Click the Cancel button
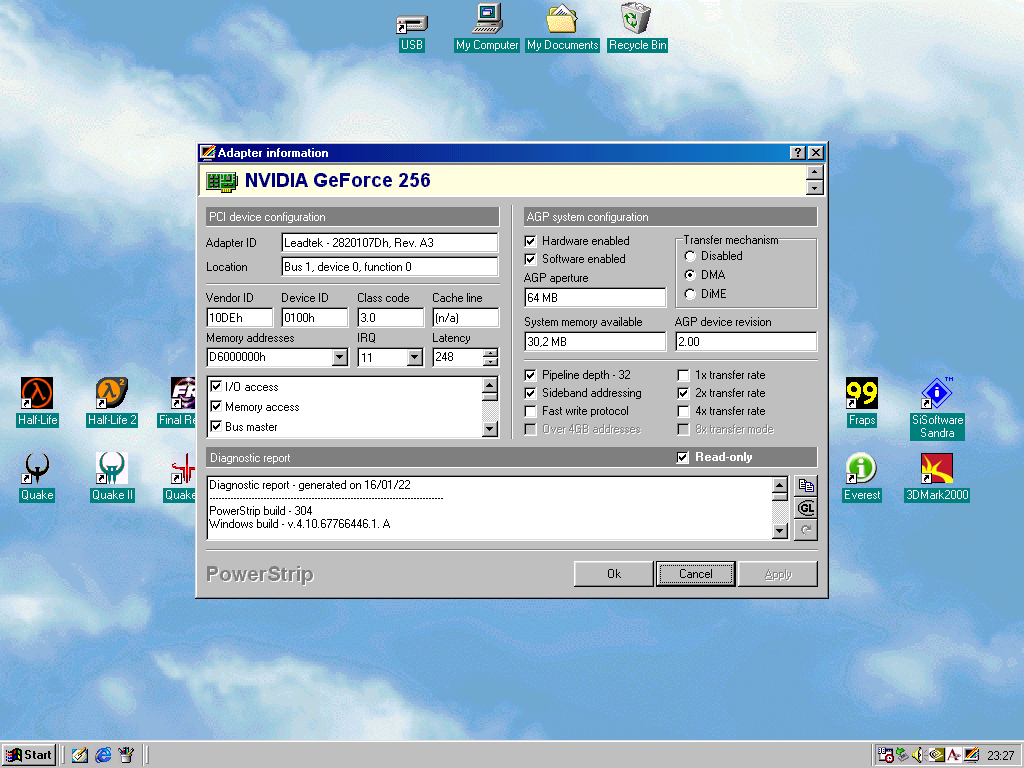 (696, 574)
